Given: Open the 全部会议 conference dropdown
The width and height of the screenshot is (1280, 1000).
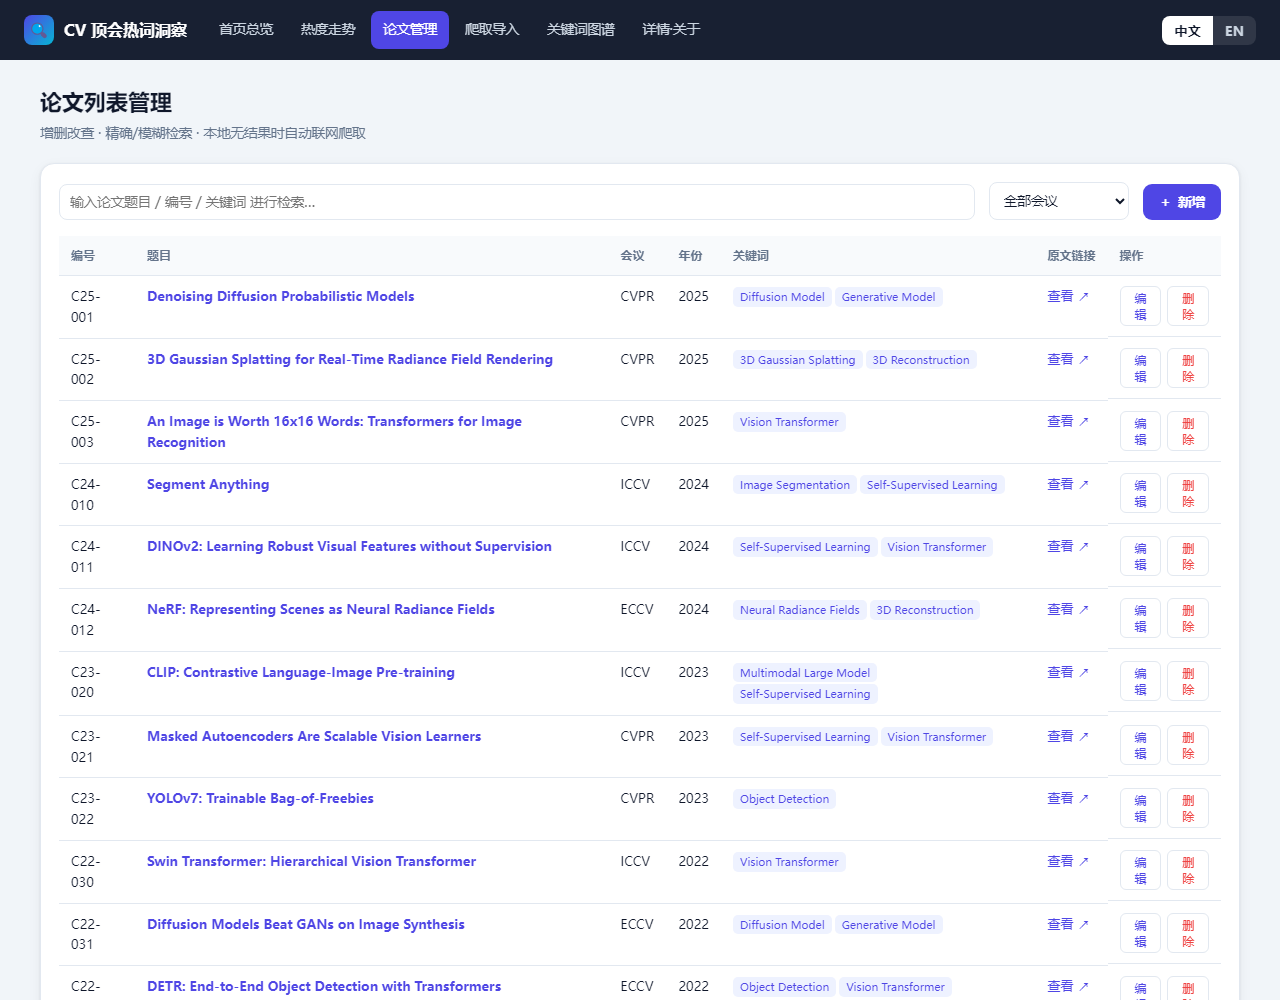Looking at the screenshot, I should [1059, 201].
